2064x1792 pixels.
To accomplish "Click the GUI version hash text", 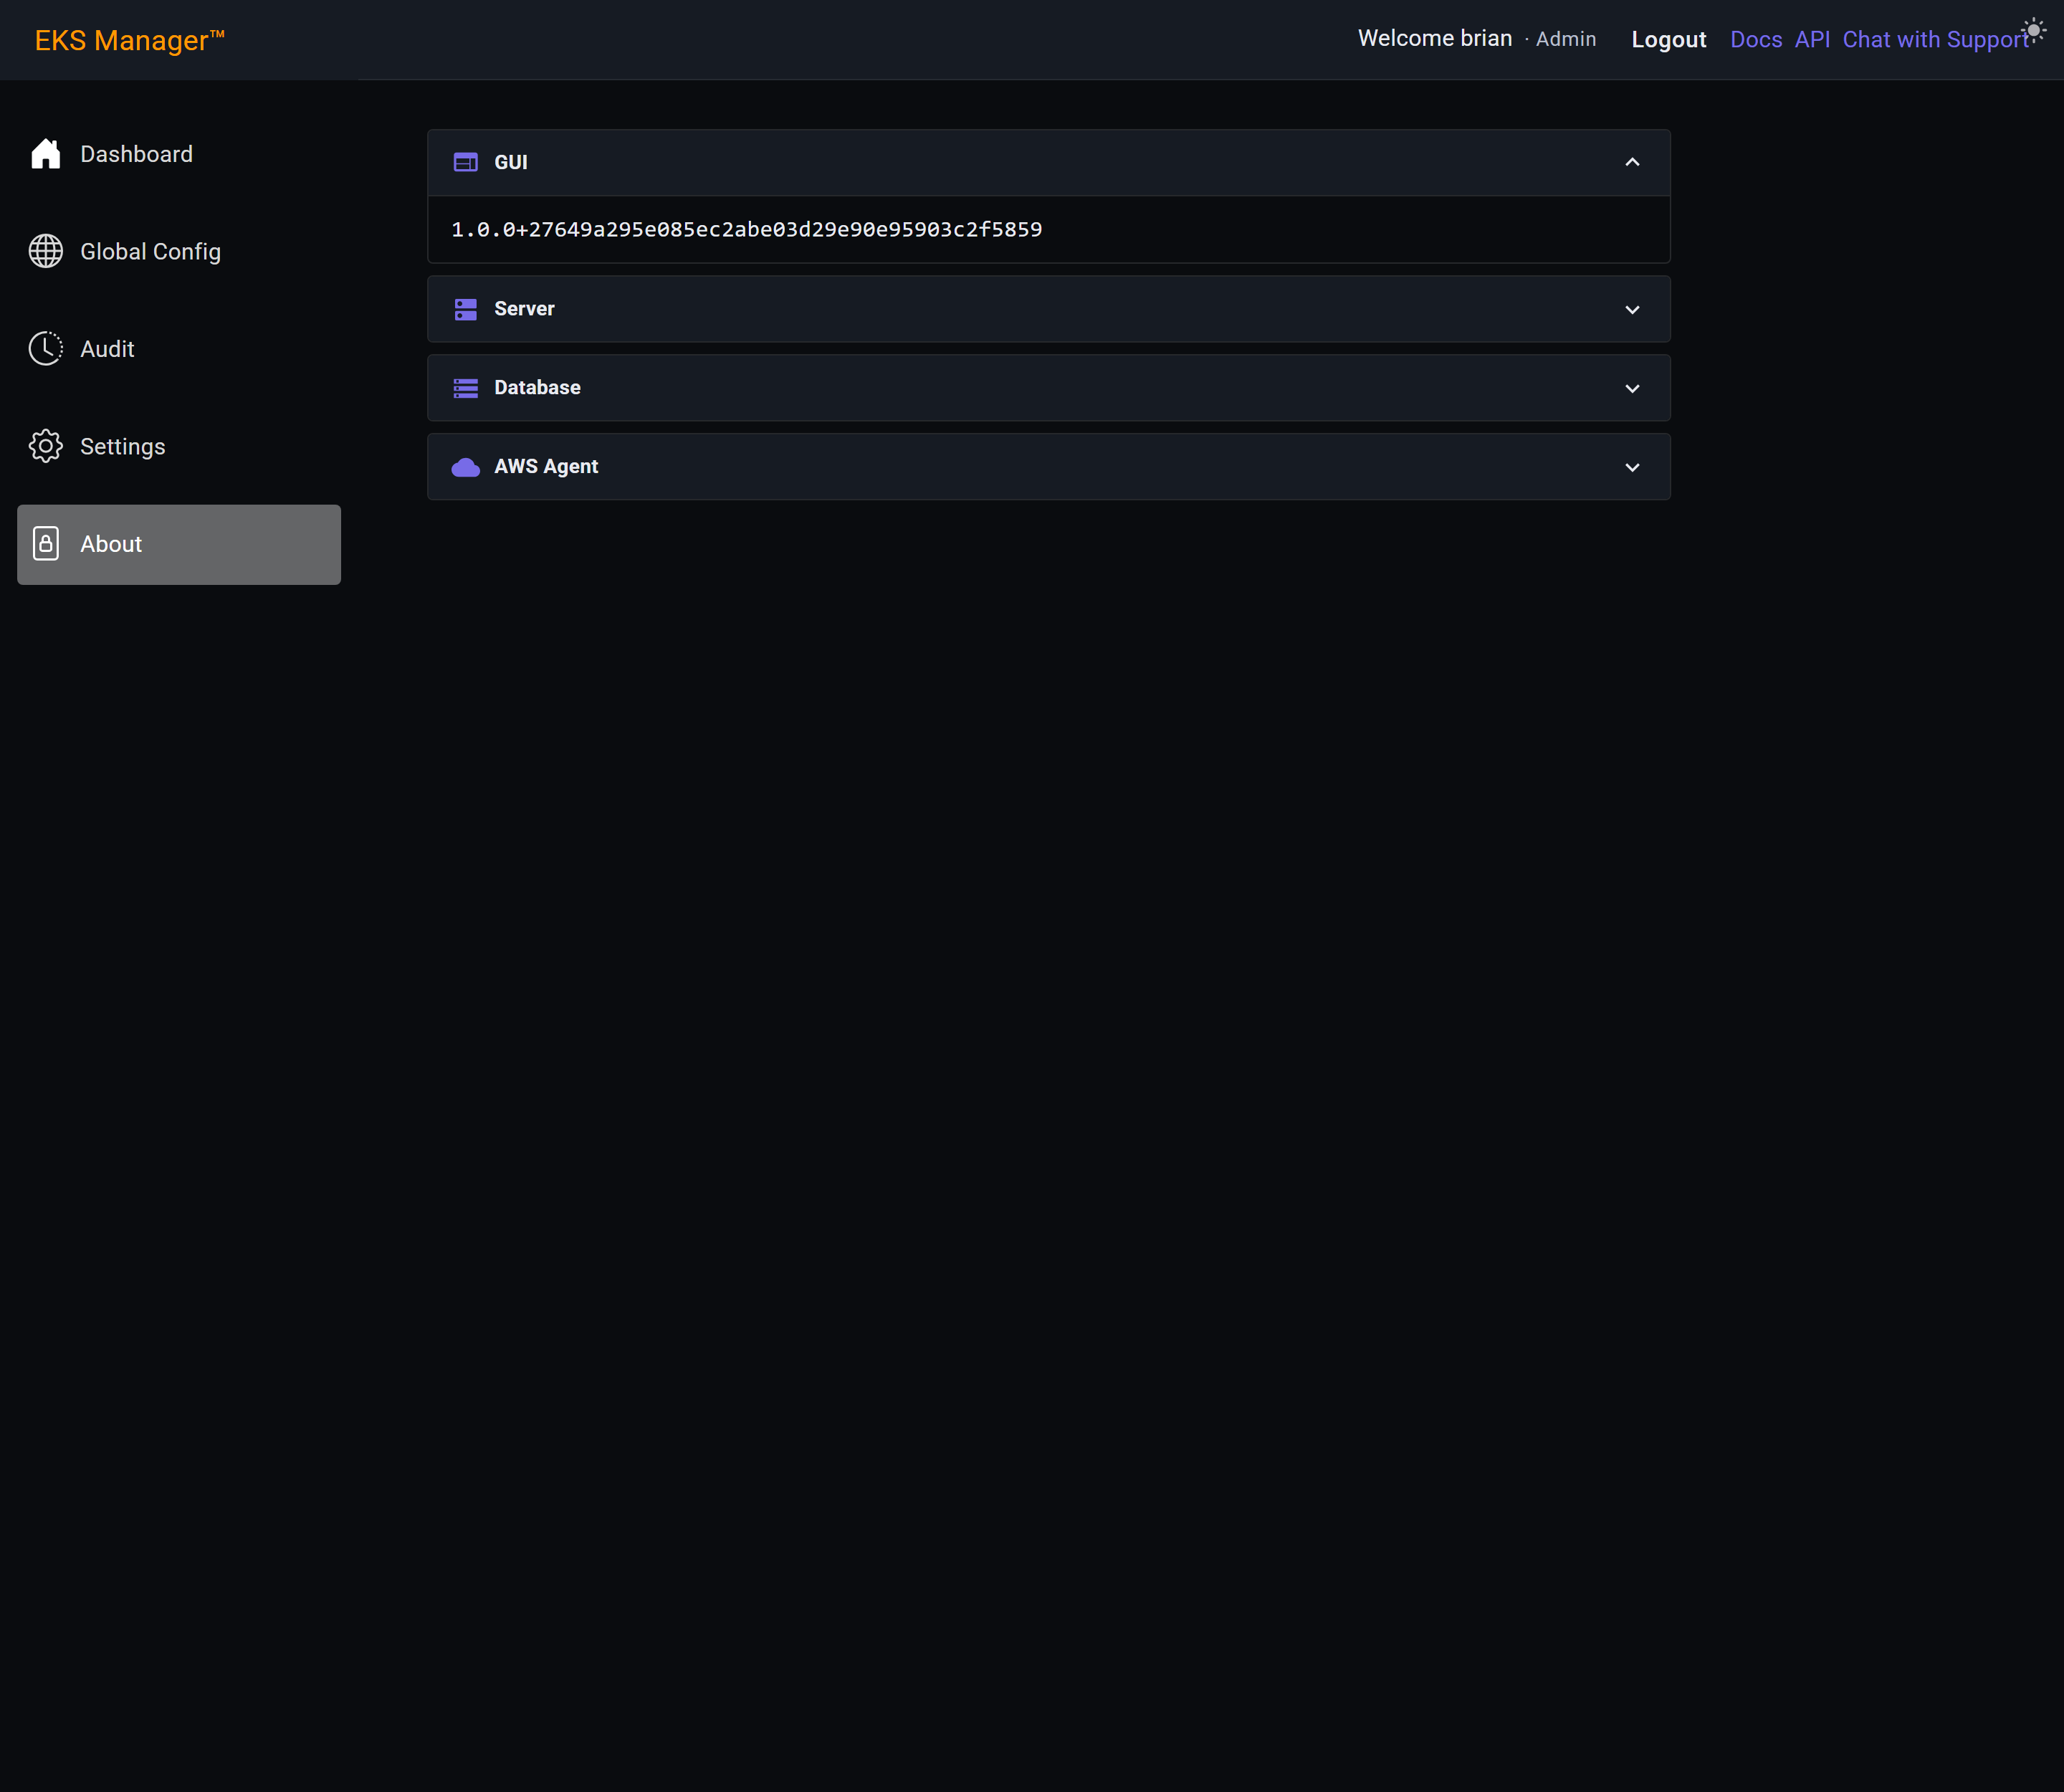I will 746,229.
